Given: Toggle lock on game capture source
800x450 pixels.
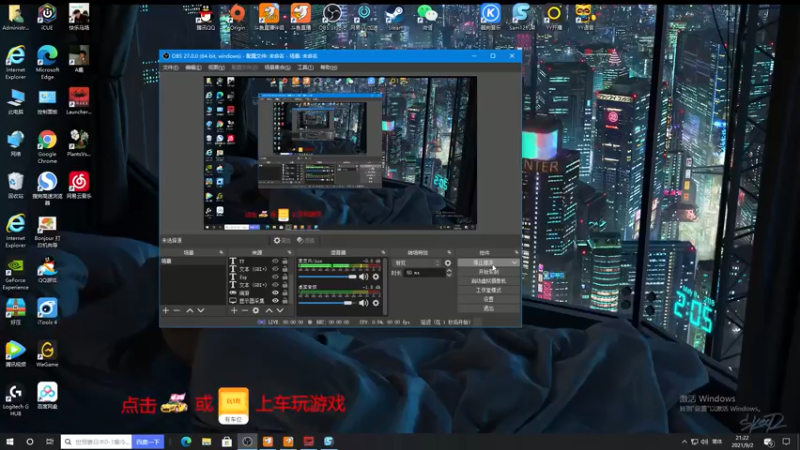Looking at the screenshot, I should (x=285, y=293).
